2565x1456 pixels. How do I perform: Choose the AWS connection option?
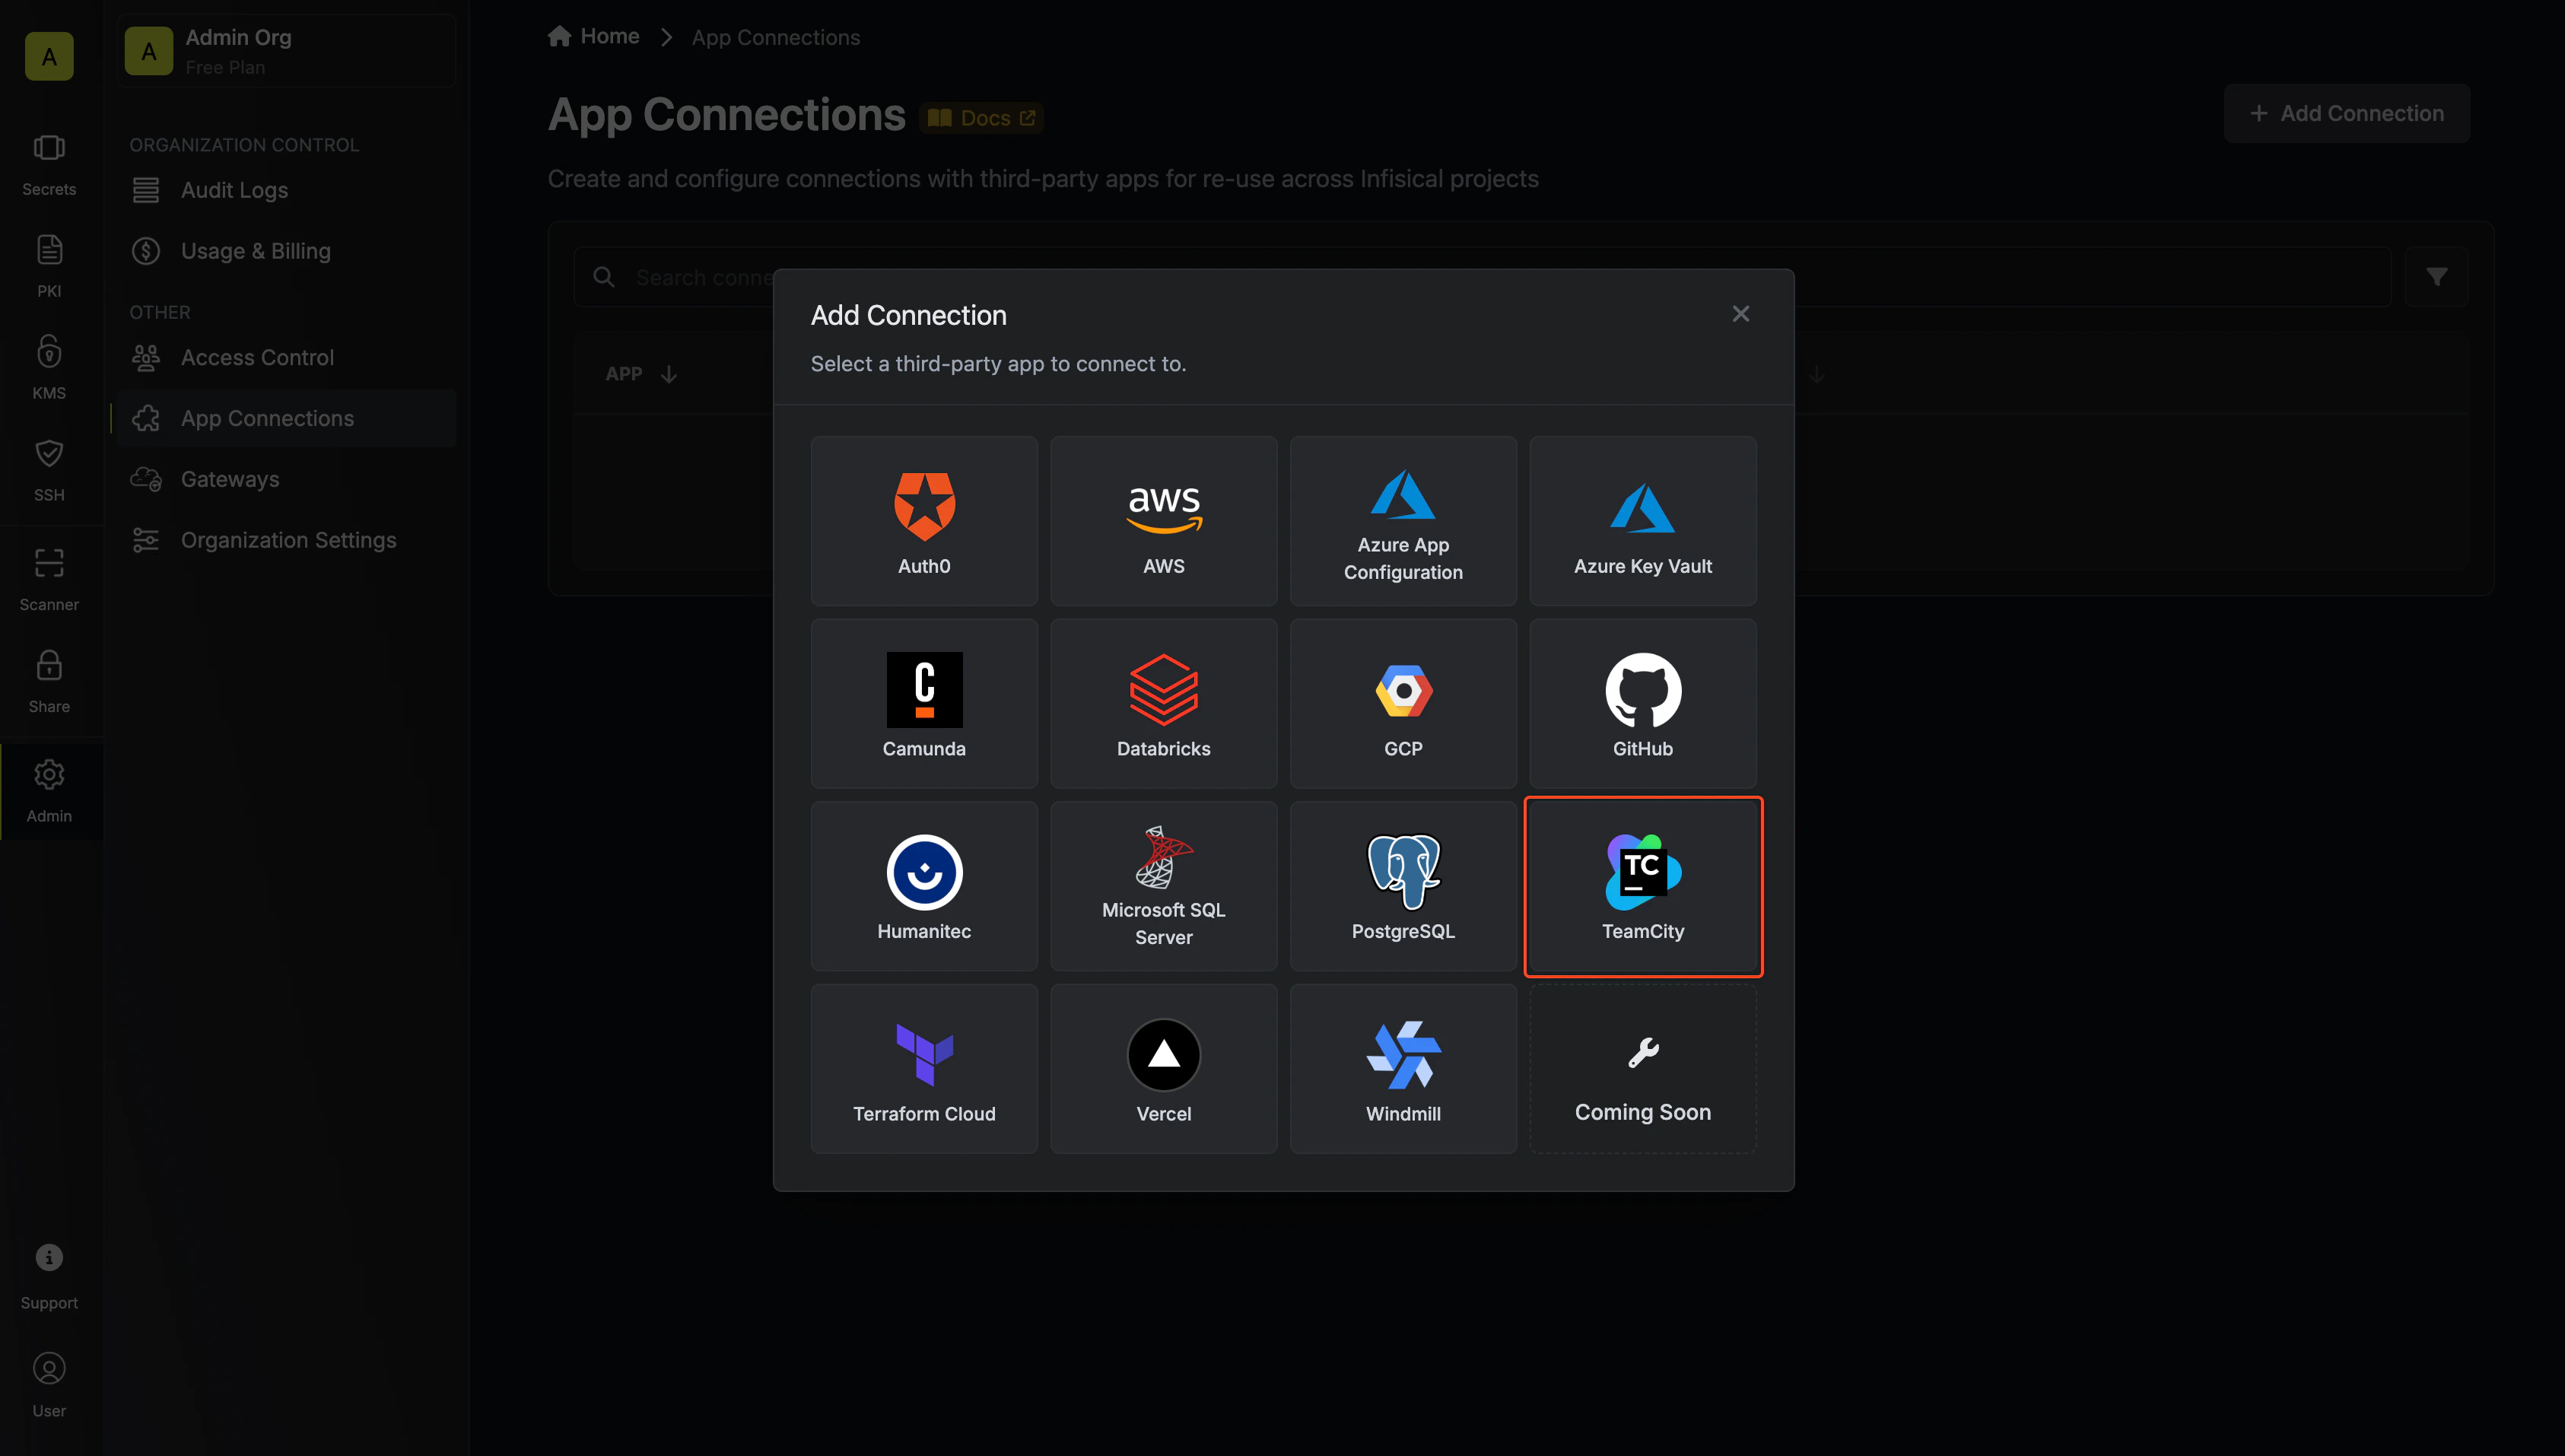(x=1163, y=520)
